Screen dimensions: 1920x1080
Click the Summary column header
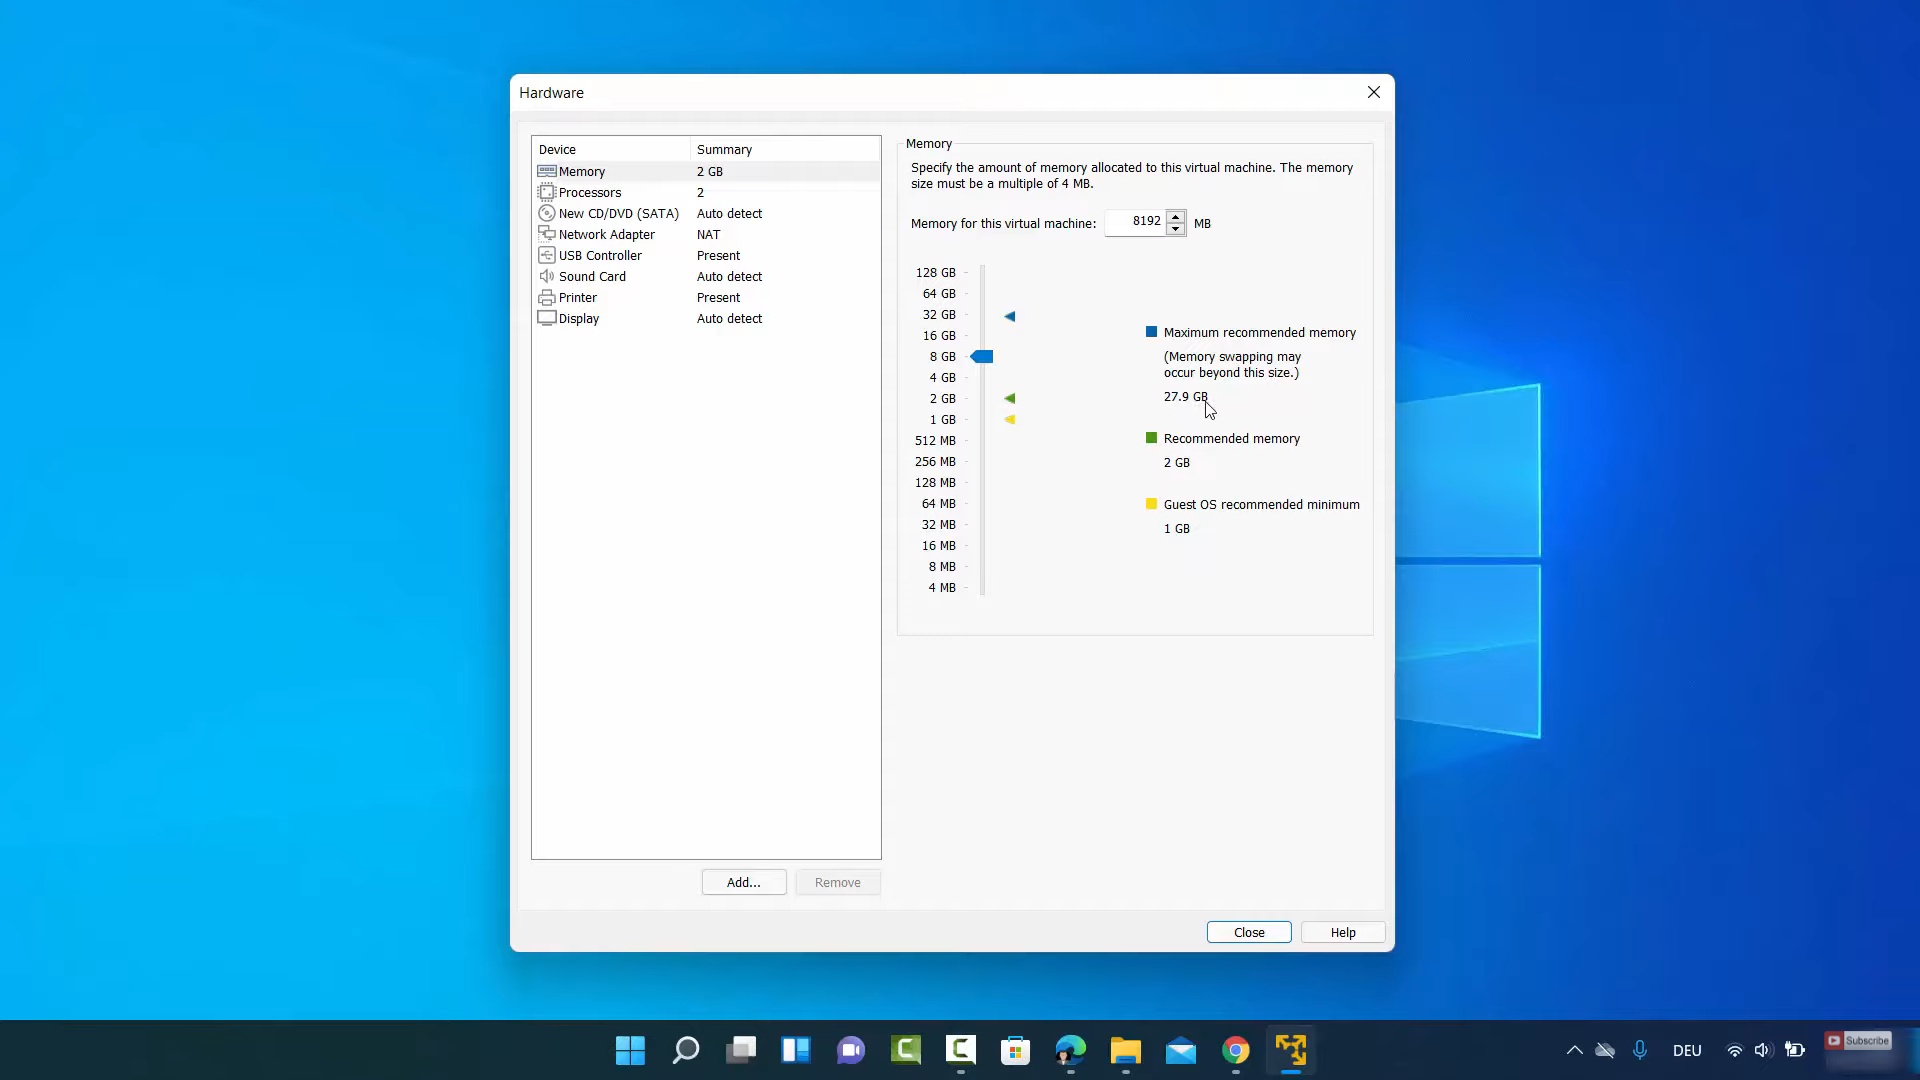(724, 149)
